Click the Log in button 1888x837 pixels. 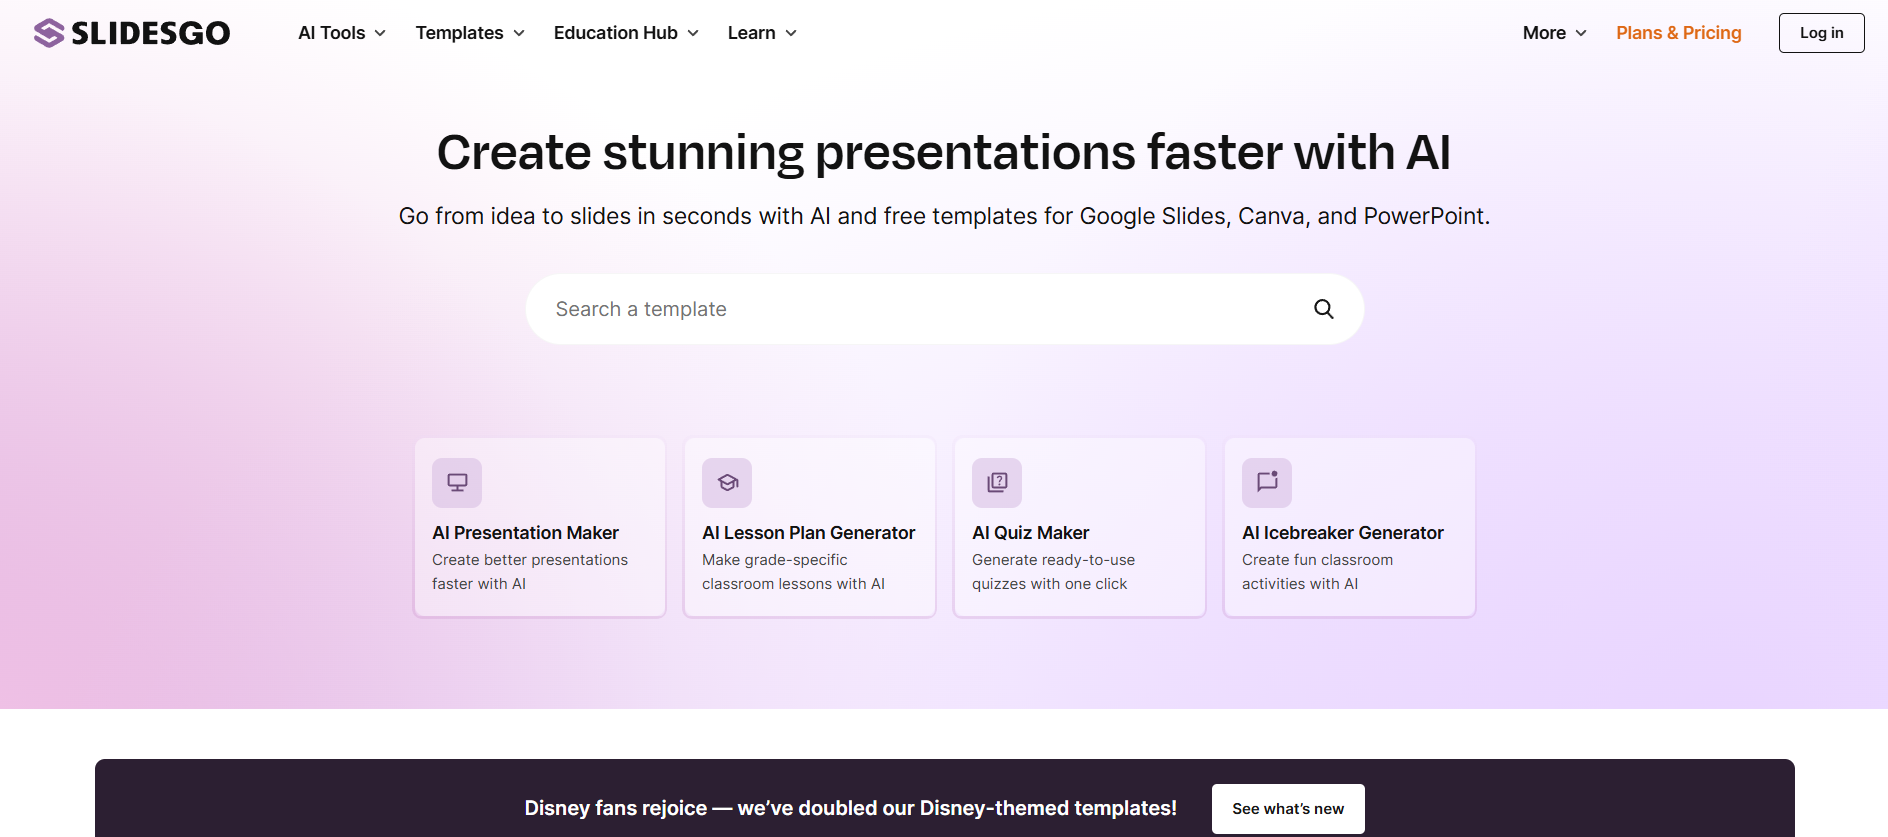[1821, 33]
